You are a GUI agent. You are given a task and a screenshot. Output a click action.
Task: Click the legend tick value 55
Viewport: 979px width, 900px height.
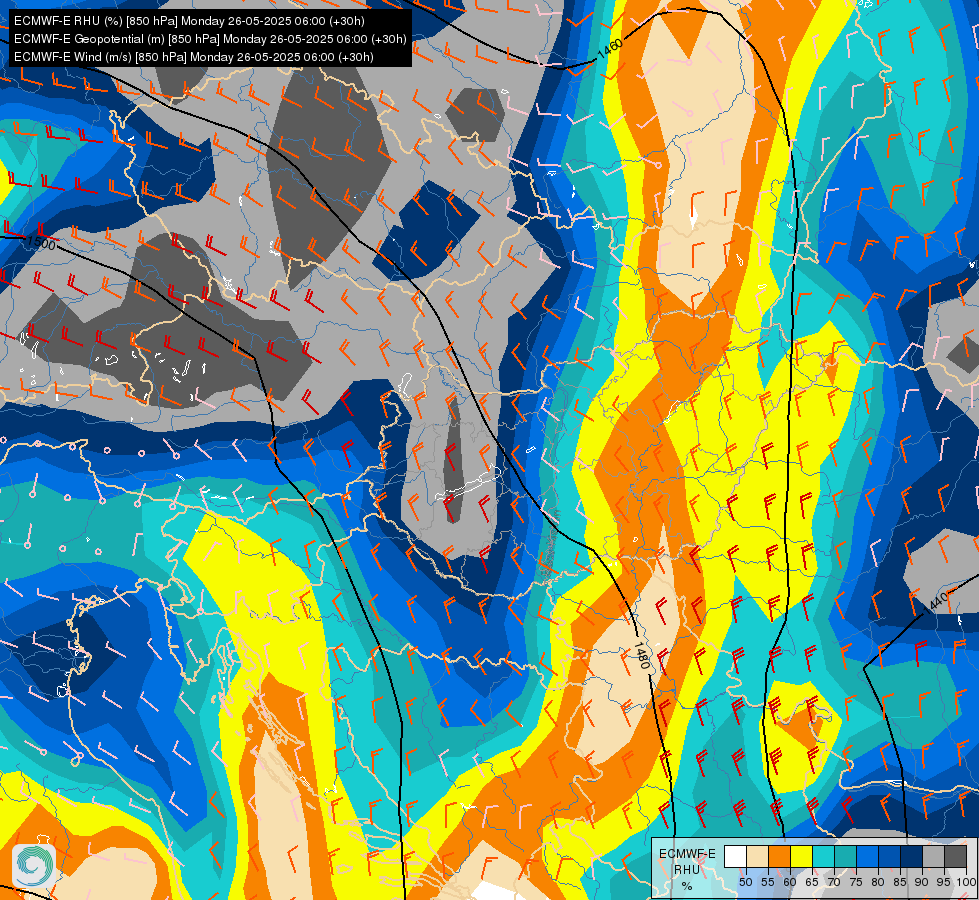768,882
